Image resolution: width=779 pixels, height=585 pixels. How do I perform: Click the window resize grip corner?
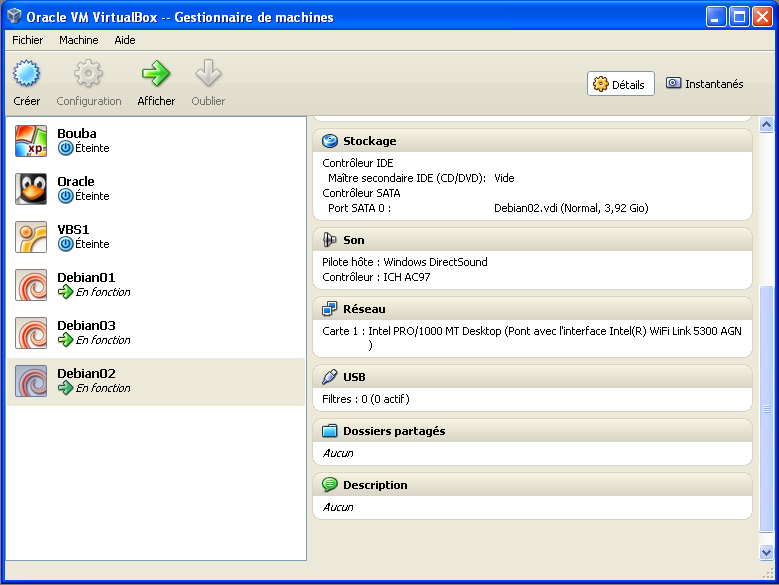(768, 574)
